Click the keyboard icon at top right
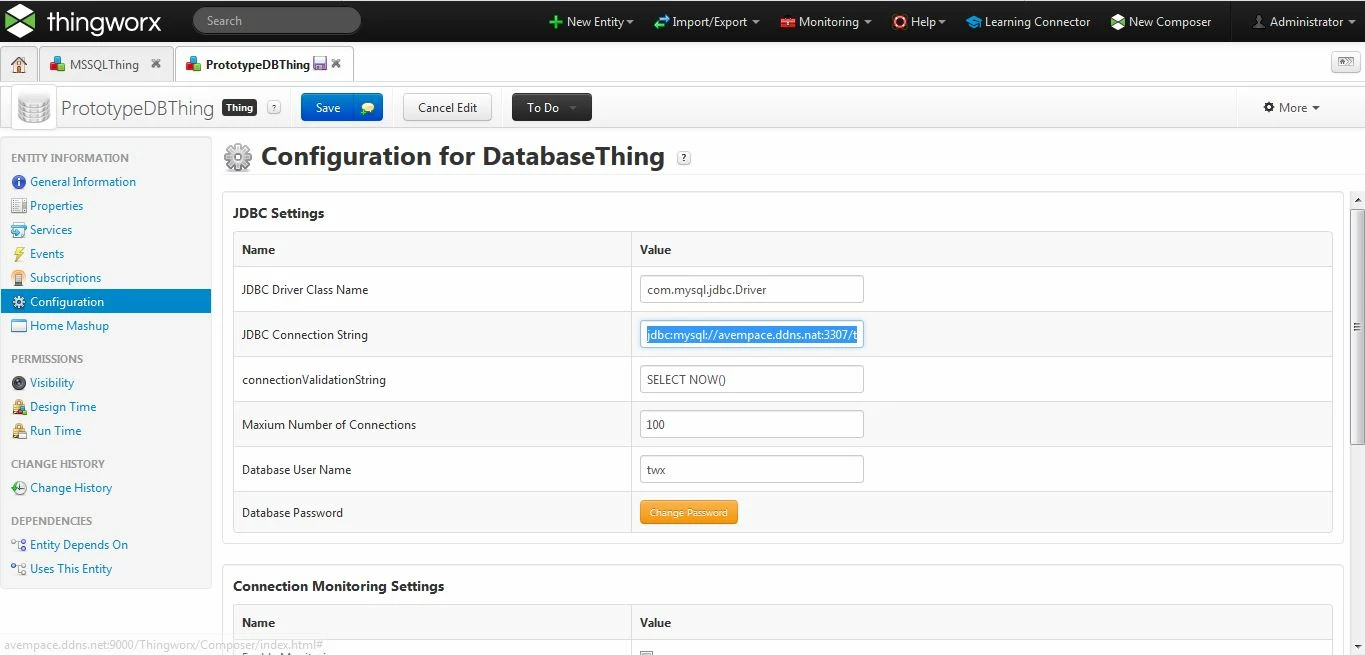 pos(1345,63)
